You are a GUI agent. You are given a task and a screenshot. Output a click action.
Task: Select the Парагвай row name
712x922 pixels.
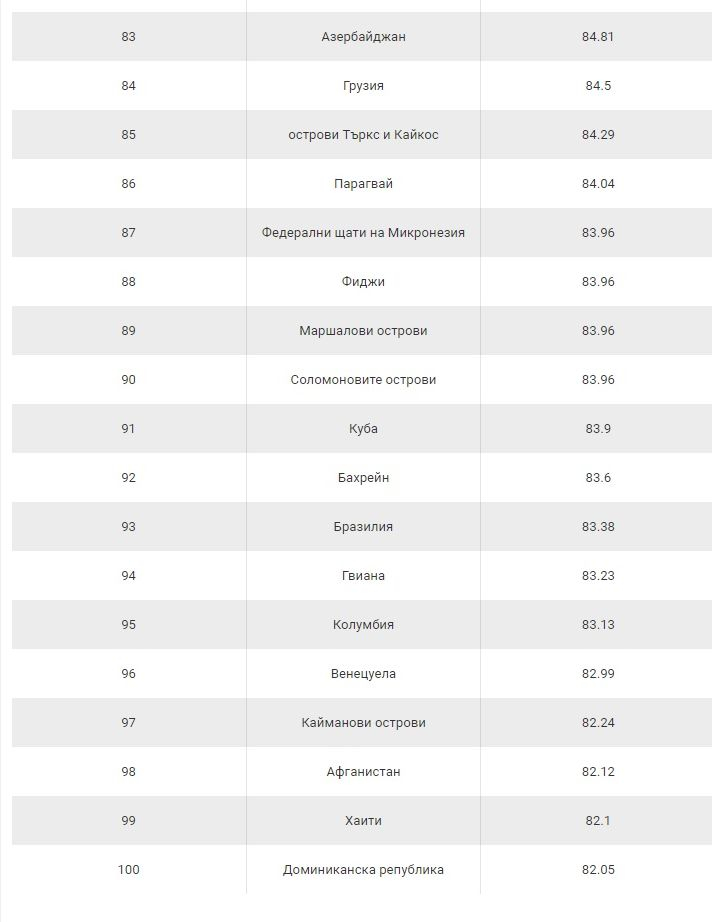point(363,183)
